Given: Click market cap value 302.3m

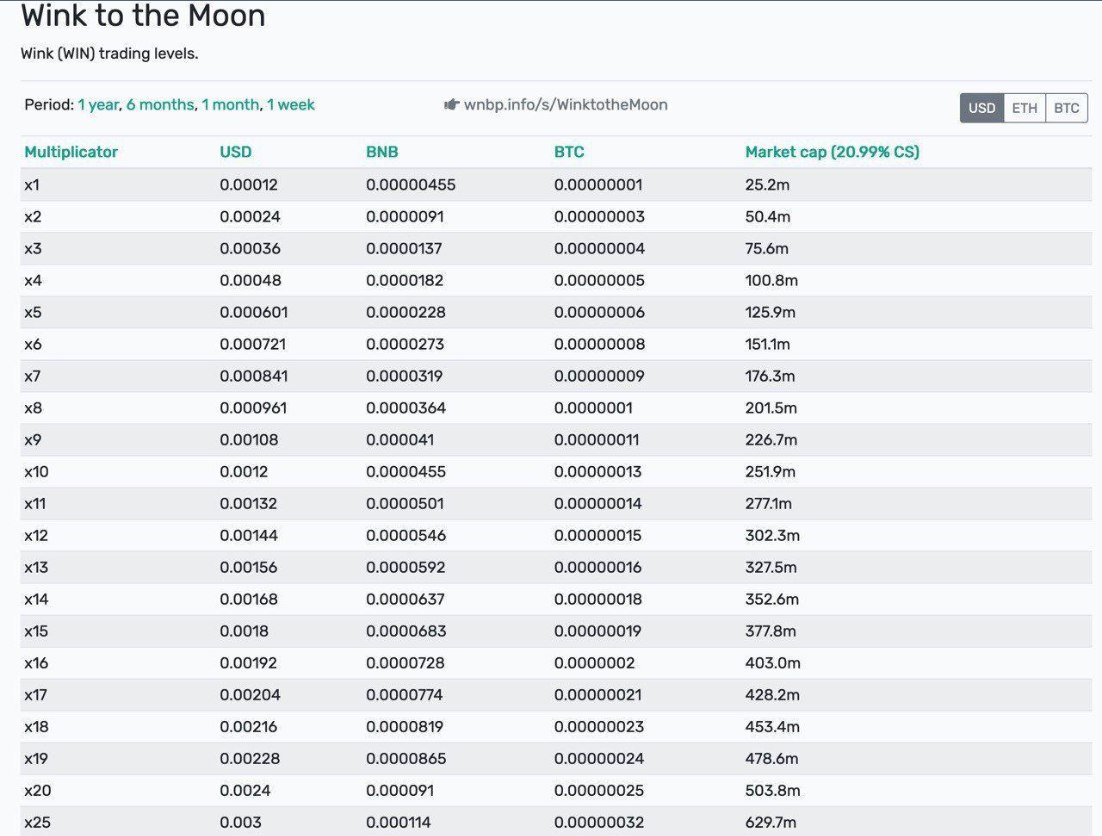Looking at the screenshot, I should (x=772, y=535).
